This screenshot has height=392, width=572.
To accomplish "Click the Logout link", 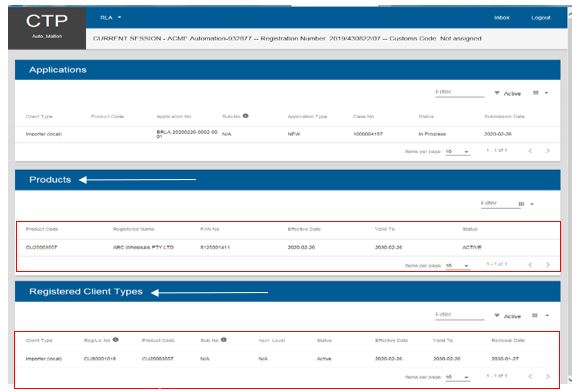I will (x=541, y=18).
